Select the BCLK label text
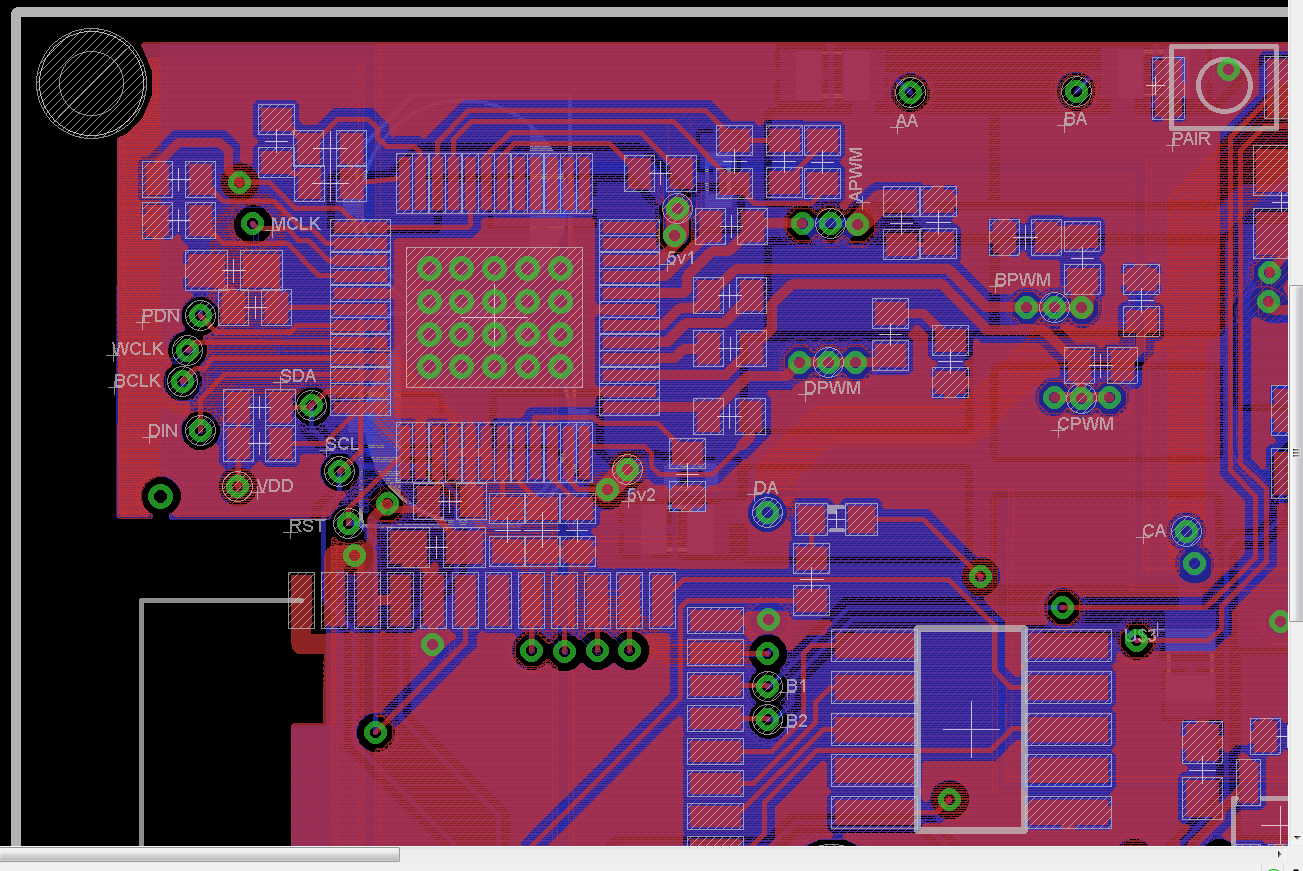 coord(137,381)
